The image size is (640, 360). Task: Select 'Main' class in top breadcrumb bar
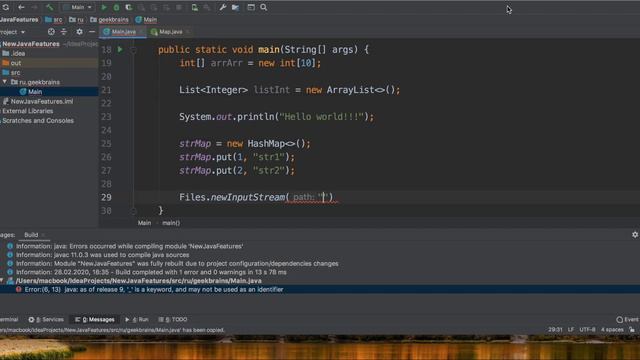click(x=146, y=19)
